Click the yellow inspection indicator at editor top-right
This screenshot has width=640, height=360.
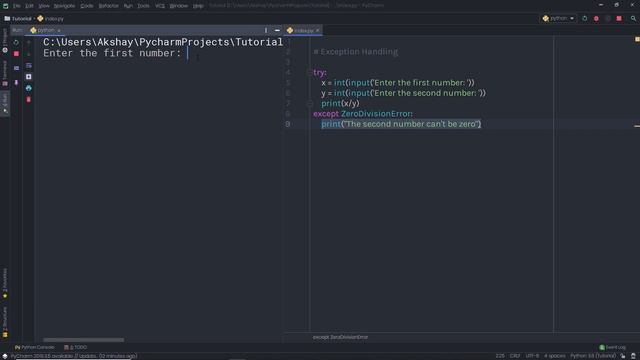(x=637, y=40)
